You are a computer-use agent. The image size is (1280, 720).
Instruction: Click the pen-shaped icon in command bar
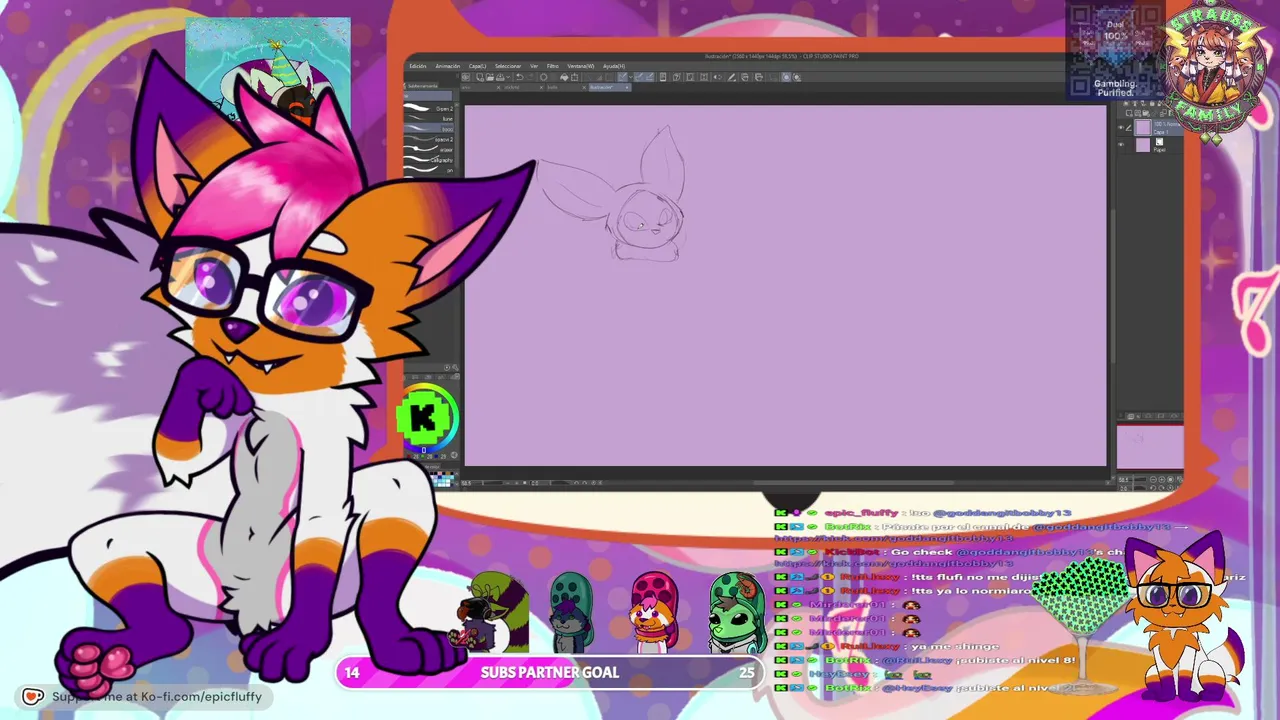(x=731, y=77)
